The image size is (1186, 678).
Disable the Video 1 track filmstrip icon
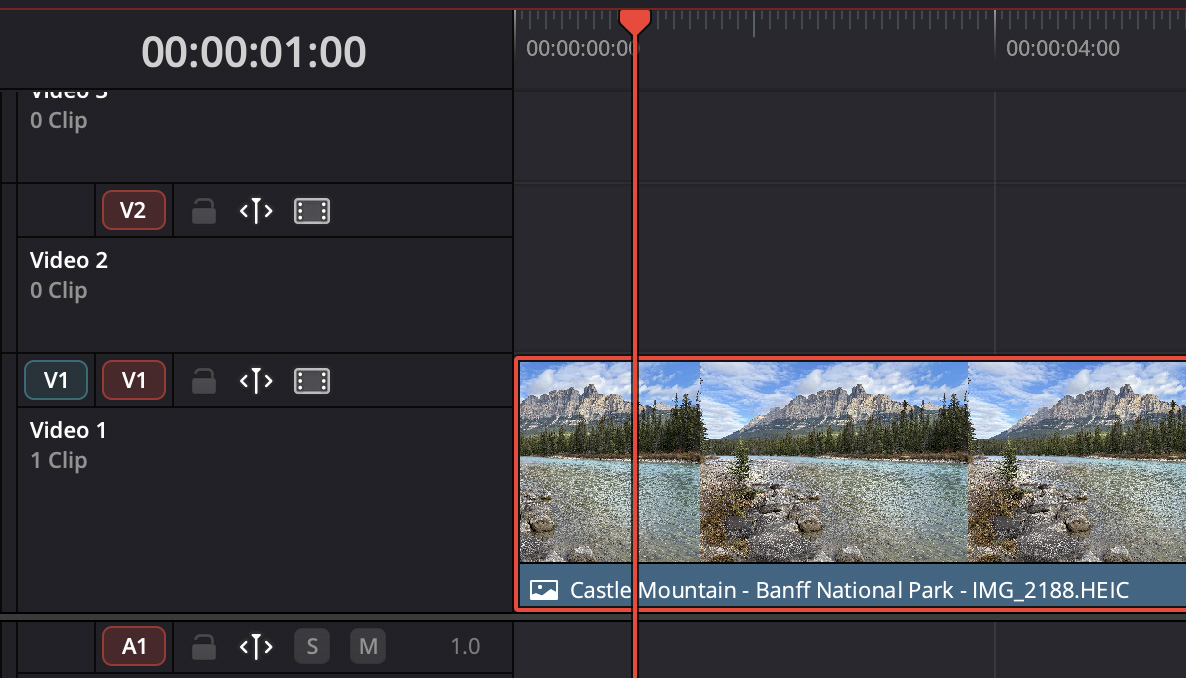click(312, 381)
